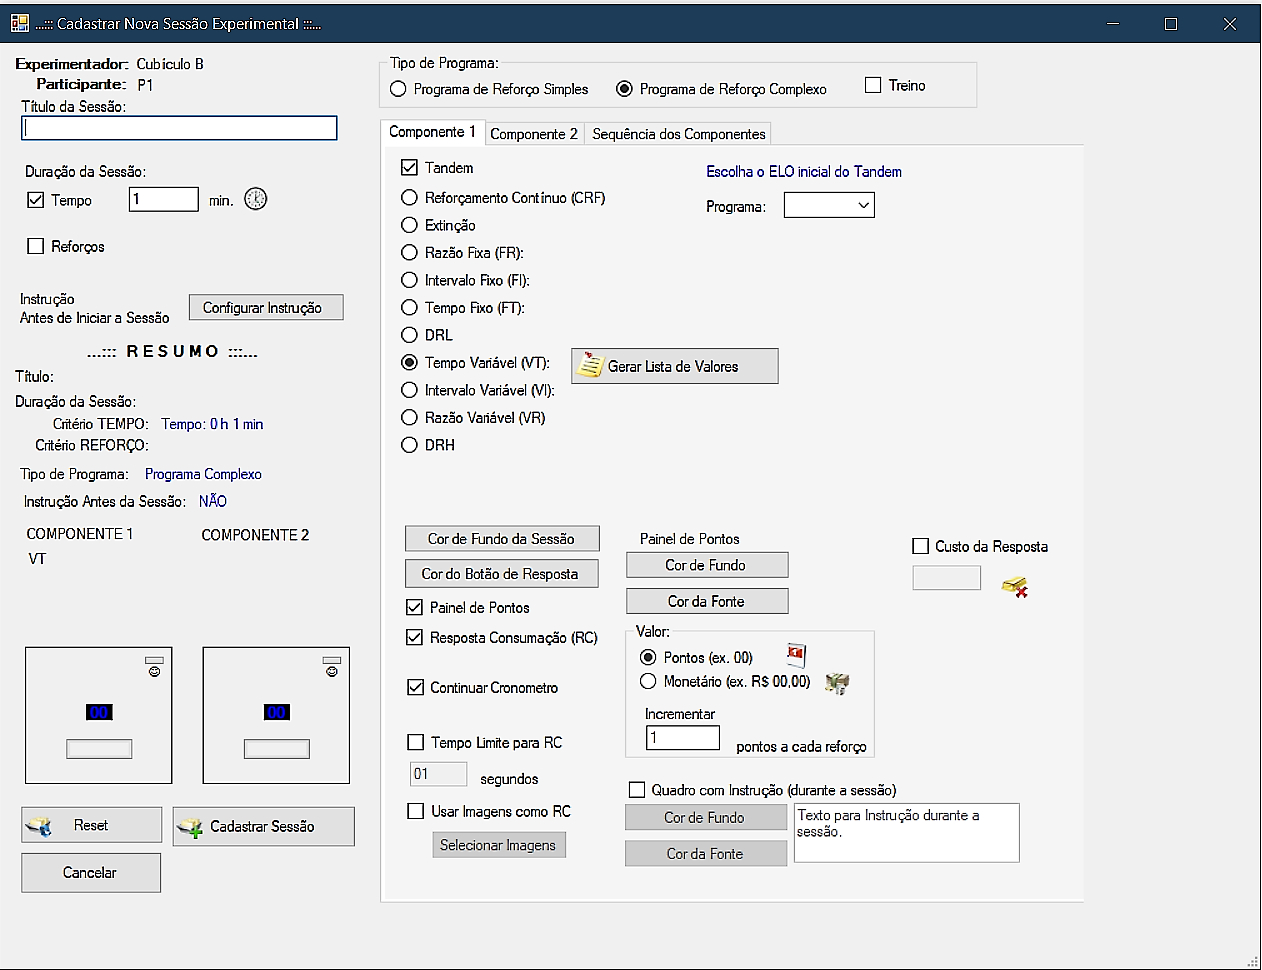Open the Programa dropdown

click(x=829, y=205)
